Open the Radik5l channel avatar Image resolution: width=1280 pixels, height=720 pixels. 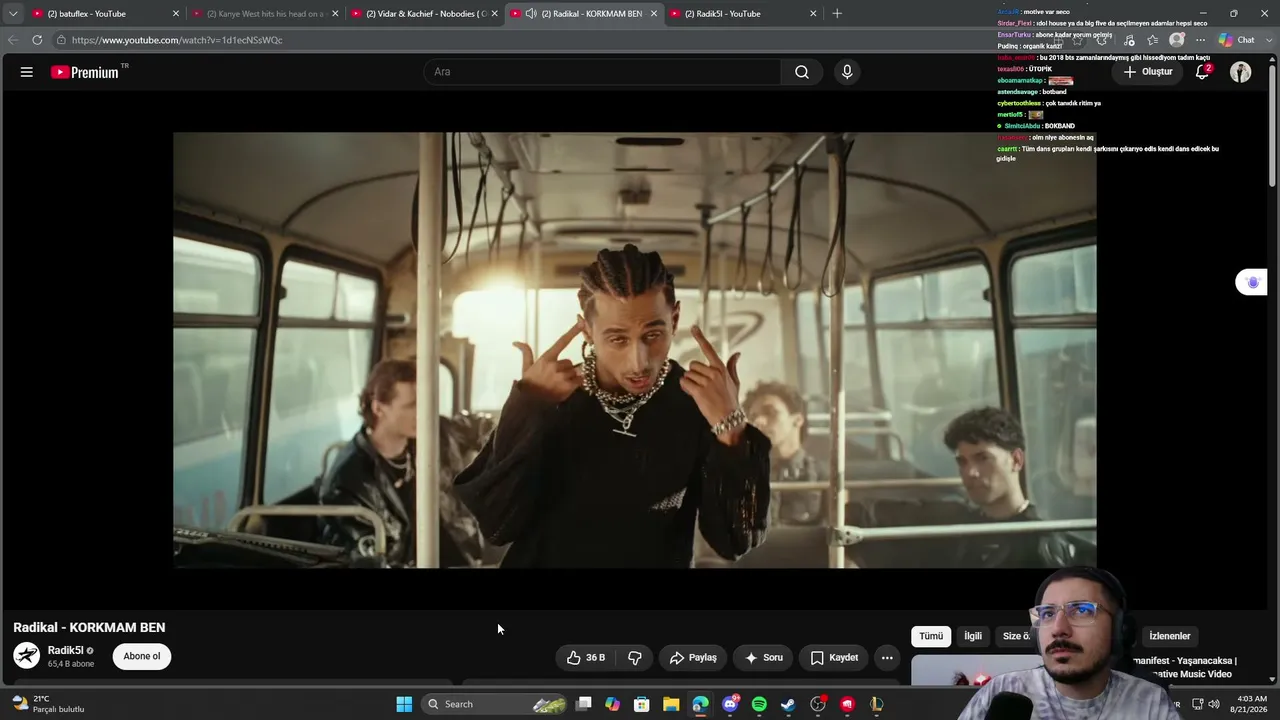tap(27, 656)
